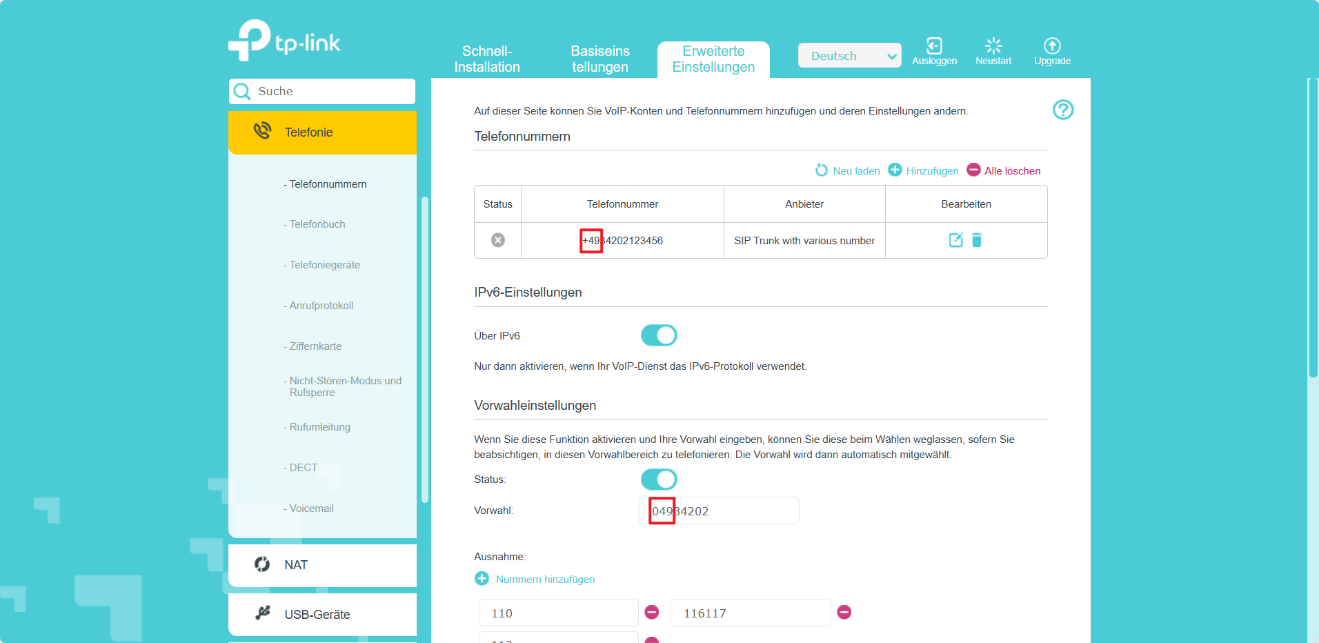
Task: Click the Ausloggen logout icon
Action: (x=933, y=47)
